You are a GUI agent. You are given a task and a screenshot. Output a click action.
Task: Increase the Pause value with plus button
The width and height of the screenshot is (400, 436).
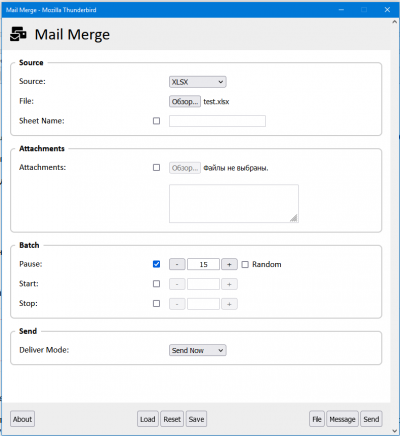point(229,264)
